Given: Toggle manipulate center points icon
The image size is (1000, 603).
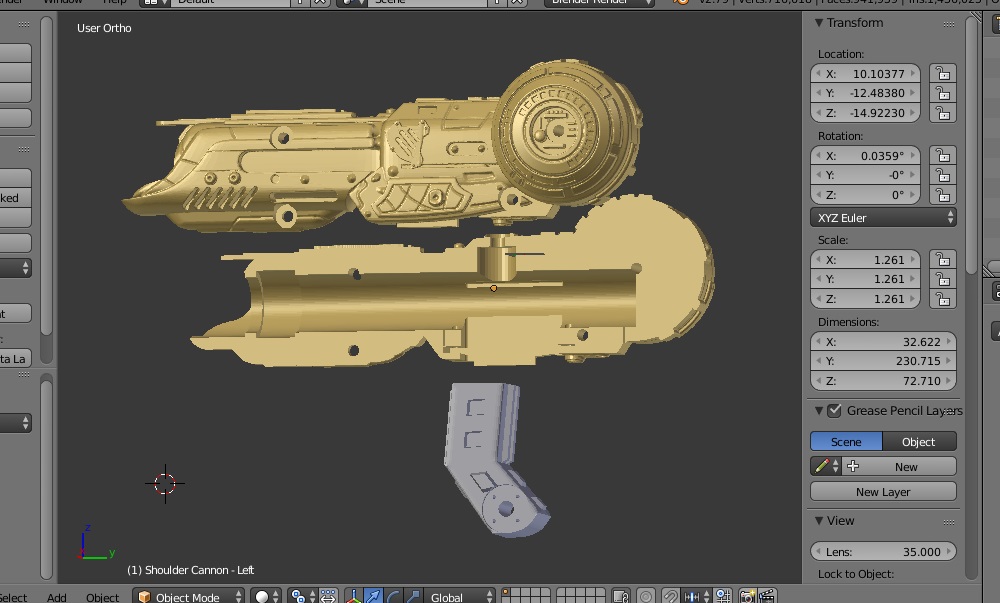Looking at the screenshot, I should tap(328, 597).
